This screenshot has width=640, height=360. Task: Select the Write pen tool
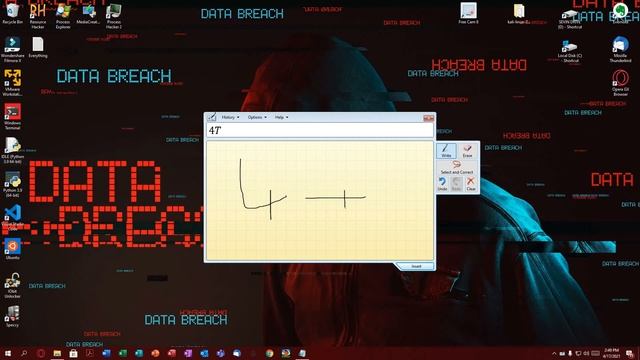[x=446, y=151]
